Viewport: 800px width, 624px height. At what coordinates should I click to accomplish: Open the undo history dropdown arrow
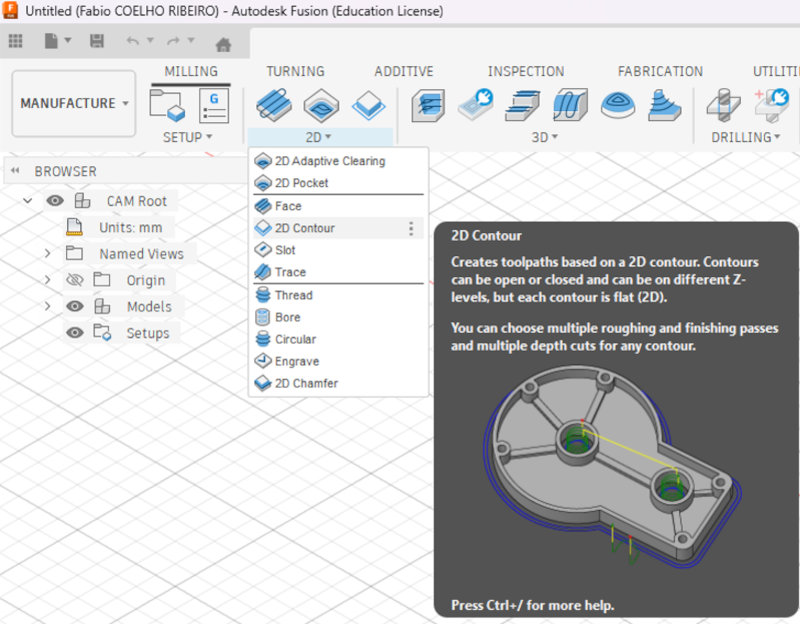click(x=151, y=40)
